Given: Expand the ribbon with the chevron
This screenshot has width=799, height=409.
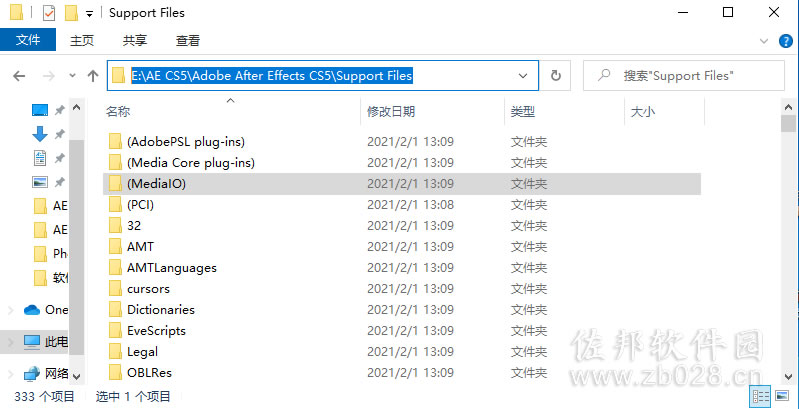Looking at the screenshot, I should click(763, 41).
